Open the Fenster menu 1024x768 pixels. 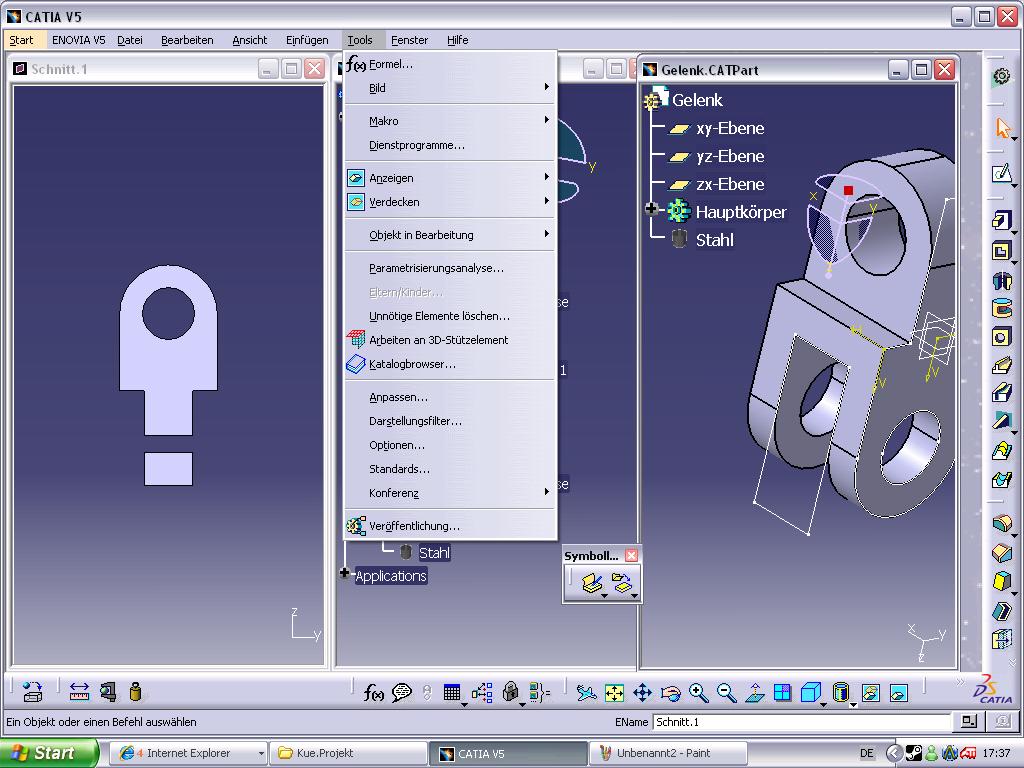point(409,40)
